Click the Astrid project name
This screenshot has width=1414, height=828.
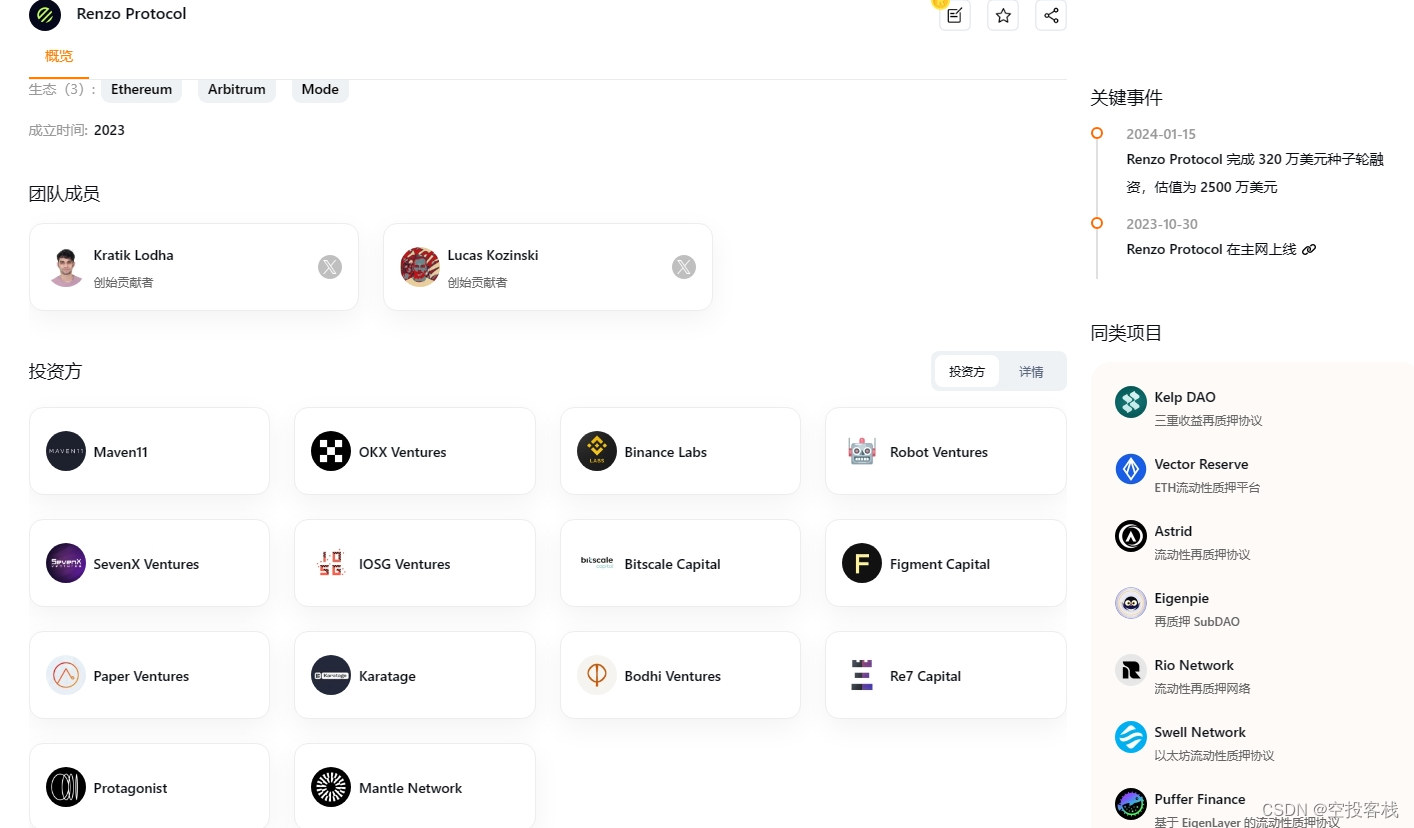pos(1174,531)
